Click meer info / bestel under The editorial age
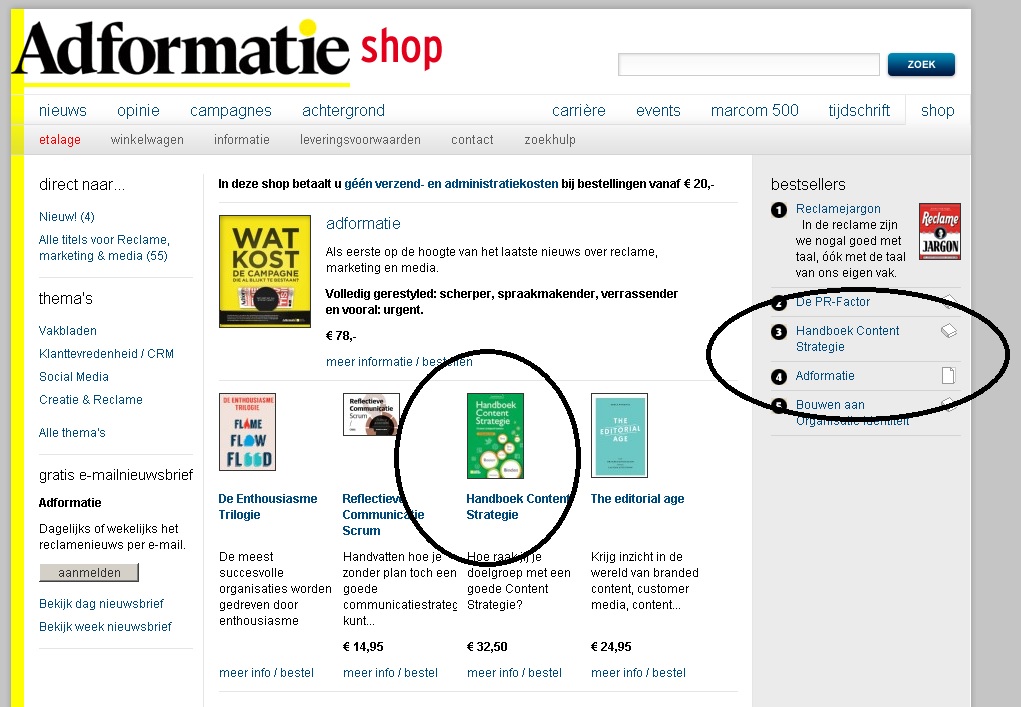 (638, 672)
